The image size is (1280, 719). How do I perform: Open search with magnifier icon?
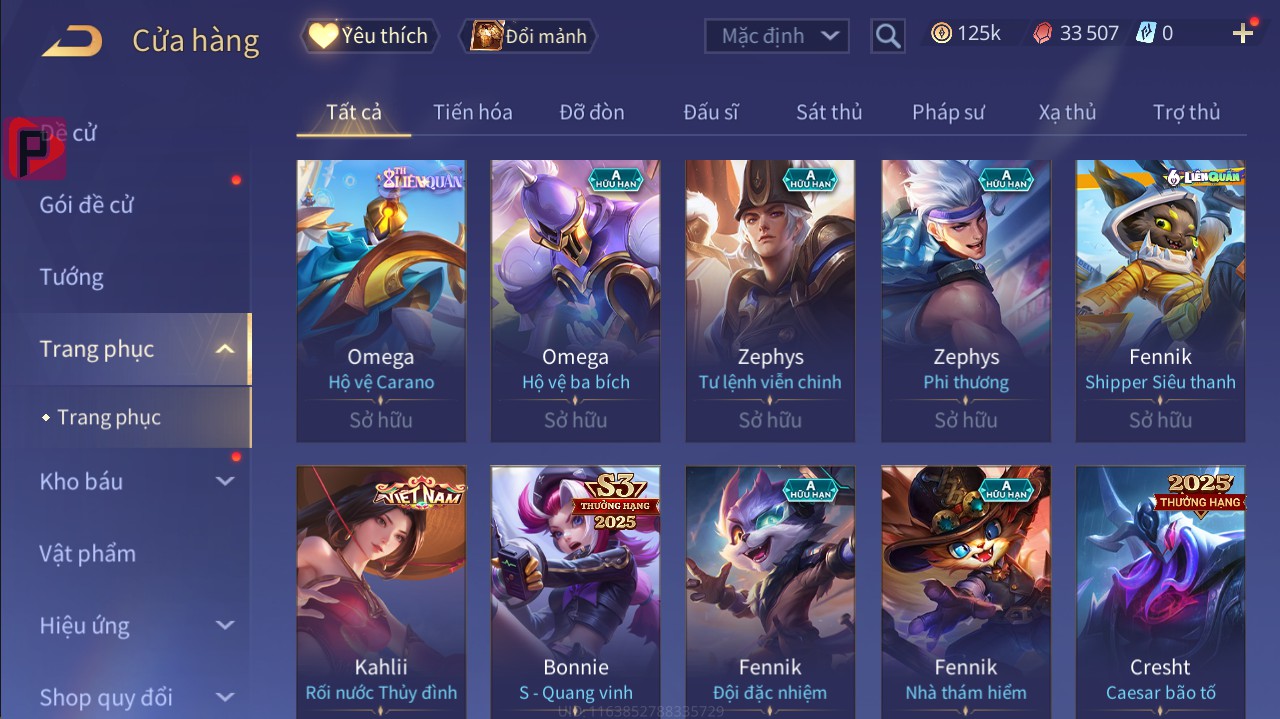click(888, 36)
